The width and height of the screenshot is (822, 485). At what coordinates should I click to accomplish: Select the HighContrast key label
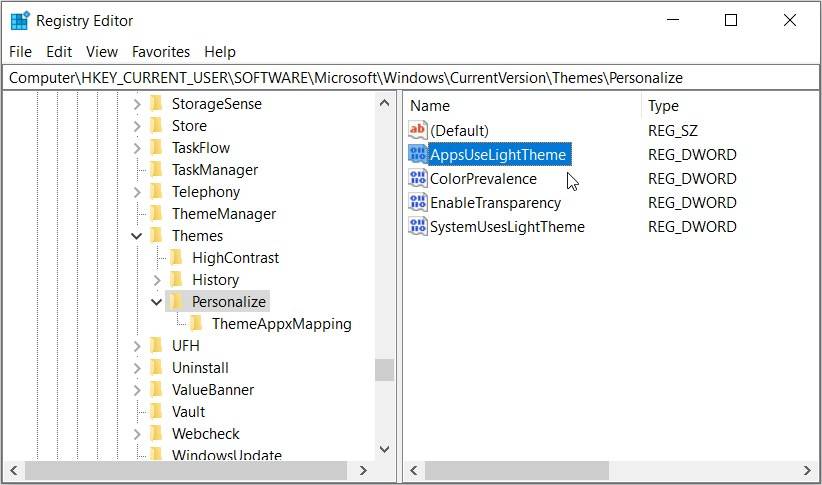click(x=236, y=257)
